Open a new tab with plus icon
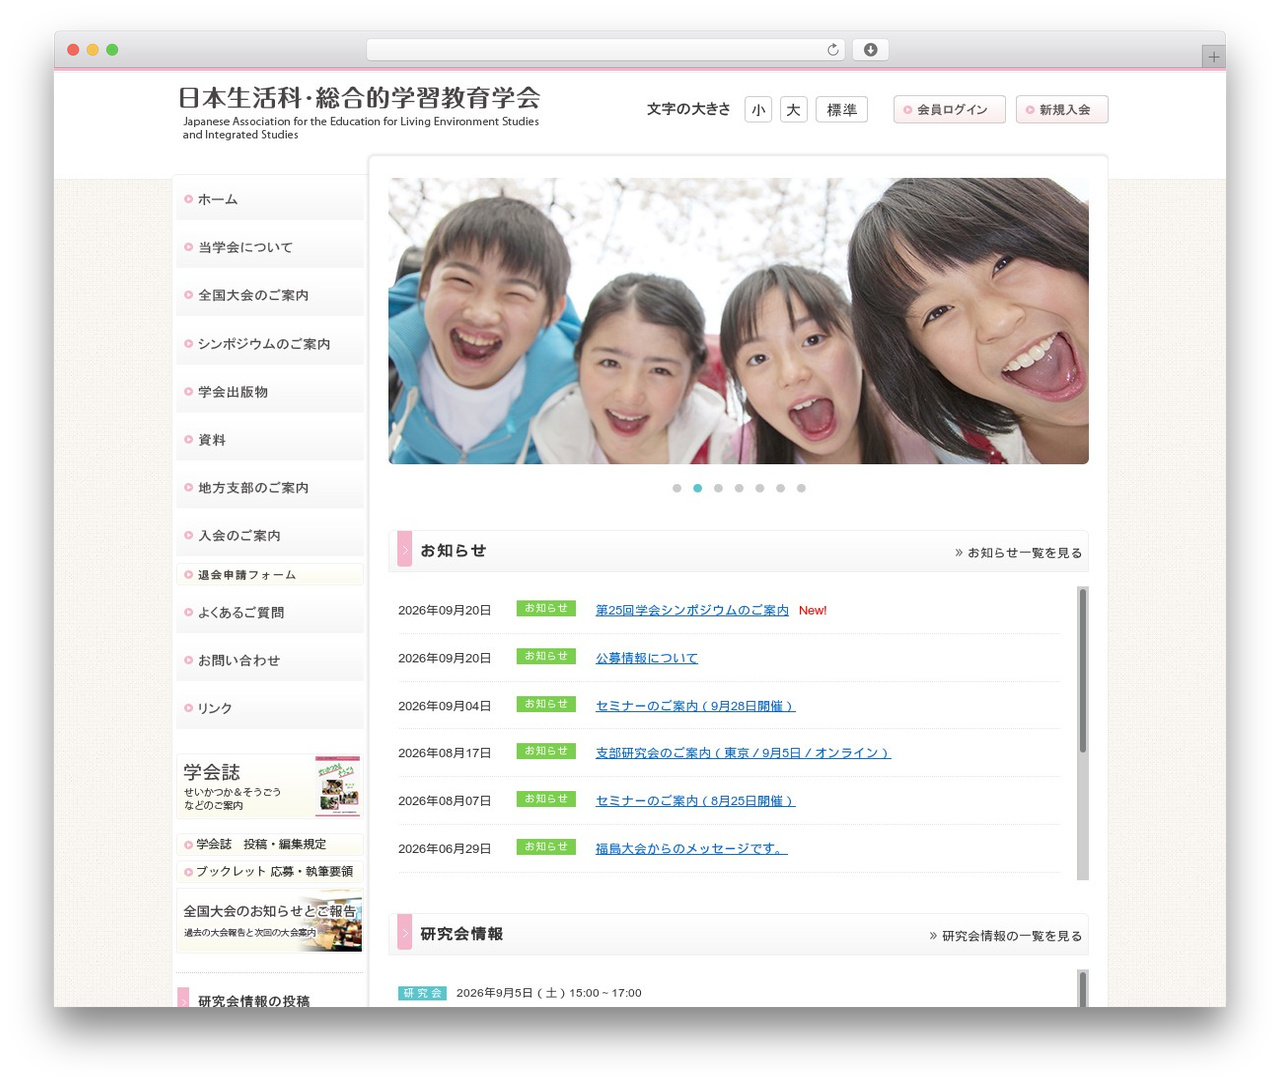The width and height of the screenshot is (1280, 1084). (x=1213, y=57)
